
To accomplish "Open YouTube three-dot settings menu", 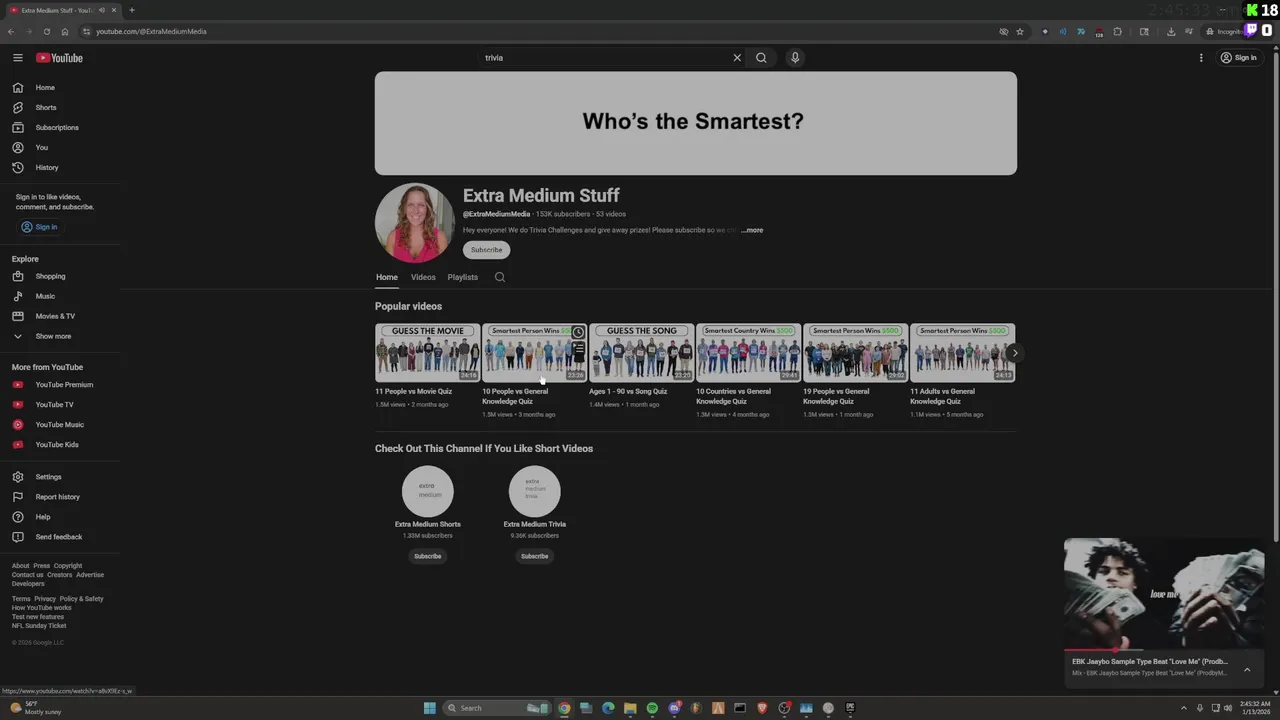I will (1201, 58).
